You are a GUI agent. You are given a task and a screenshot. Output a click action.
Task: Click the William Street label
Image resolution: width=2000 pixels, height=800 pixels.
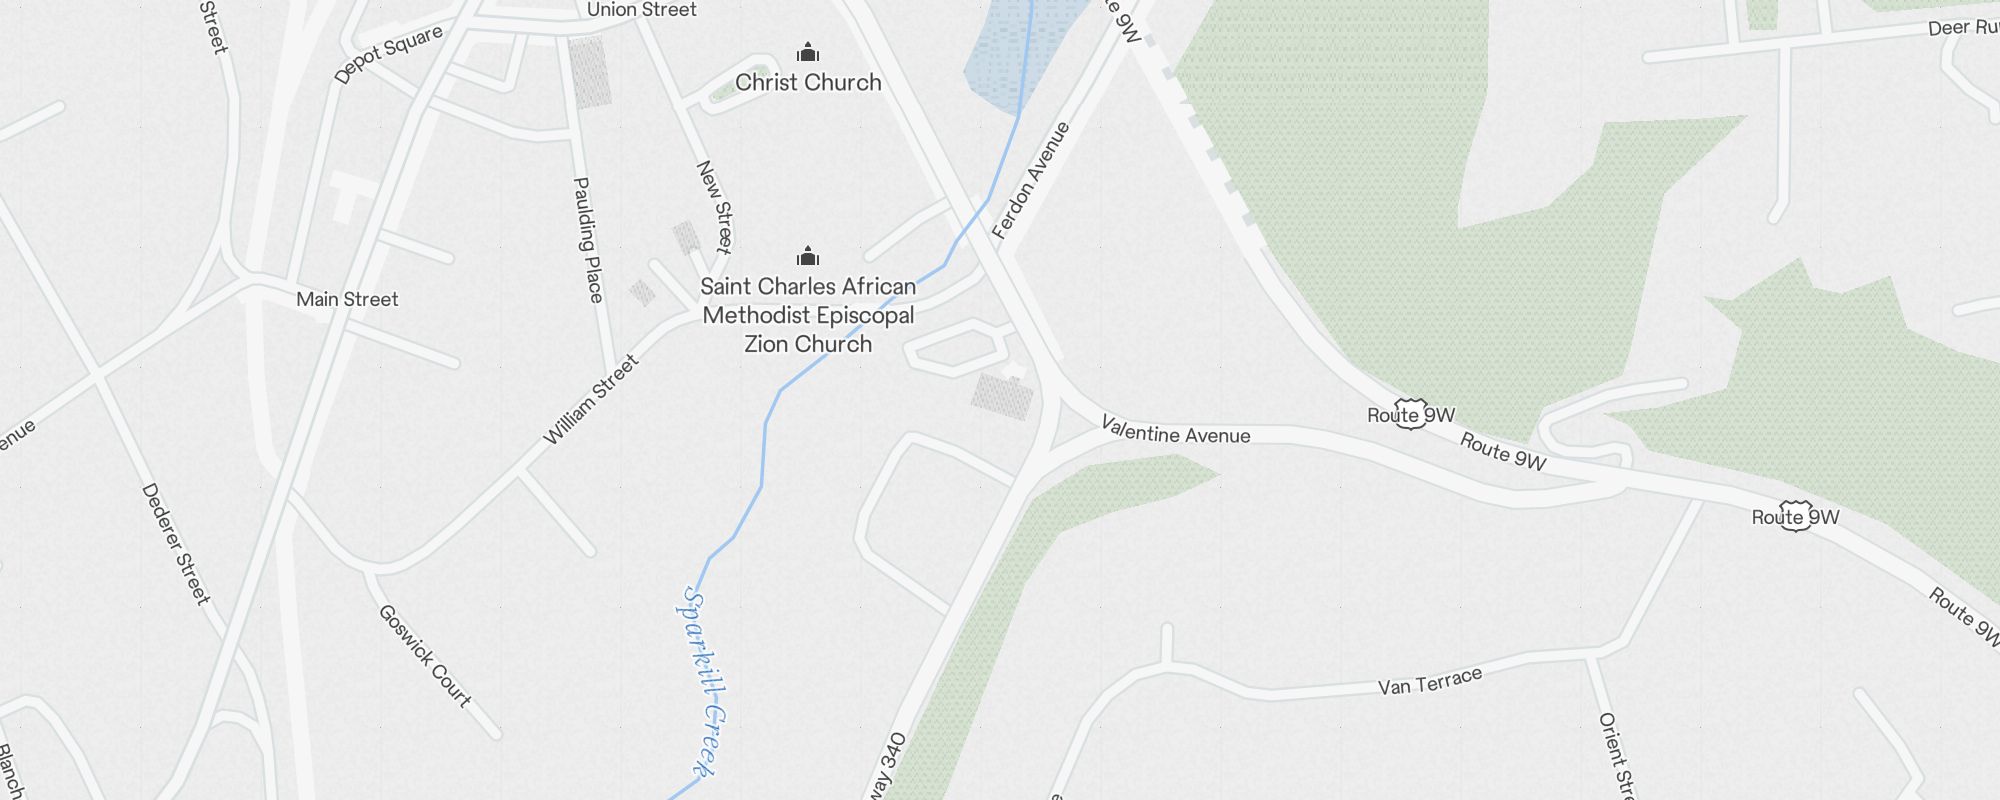click(x=590, y=400)
